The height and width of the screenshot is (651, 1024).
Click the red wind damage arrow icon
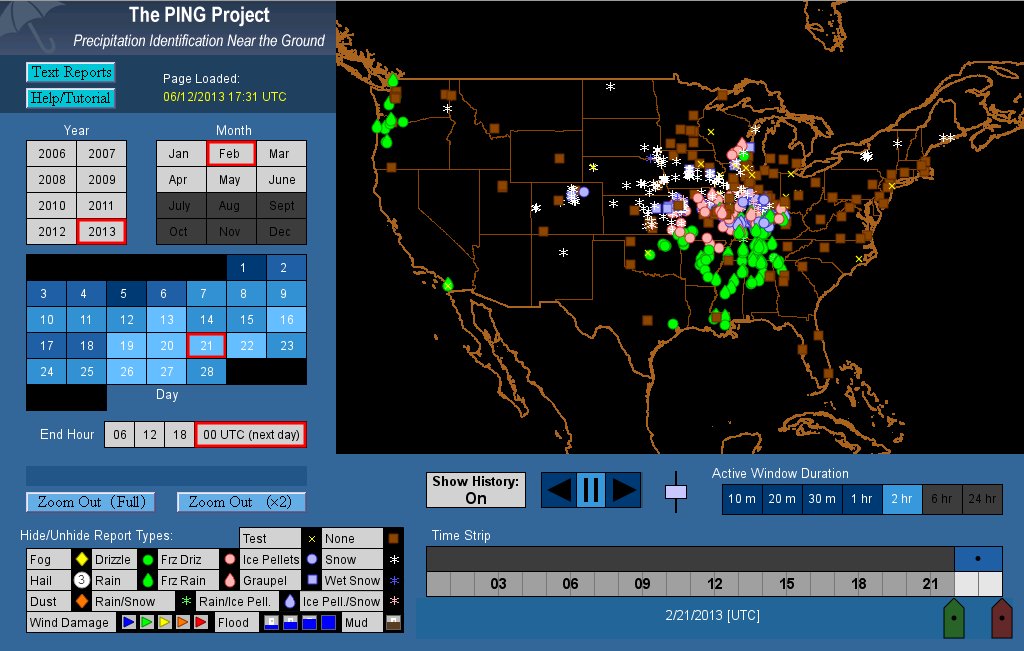200,623
